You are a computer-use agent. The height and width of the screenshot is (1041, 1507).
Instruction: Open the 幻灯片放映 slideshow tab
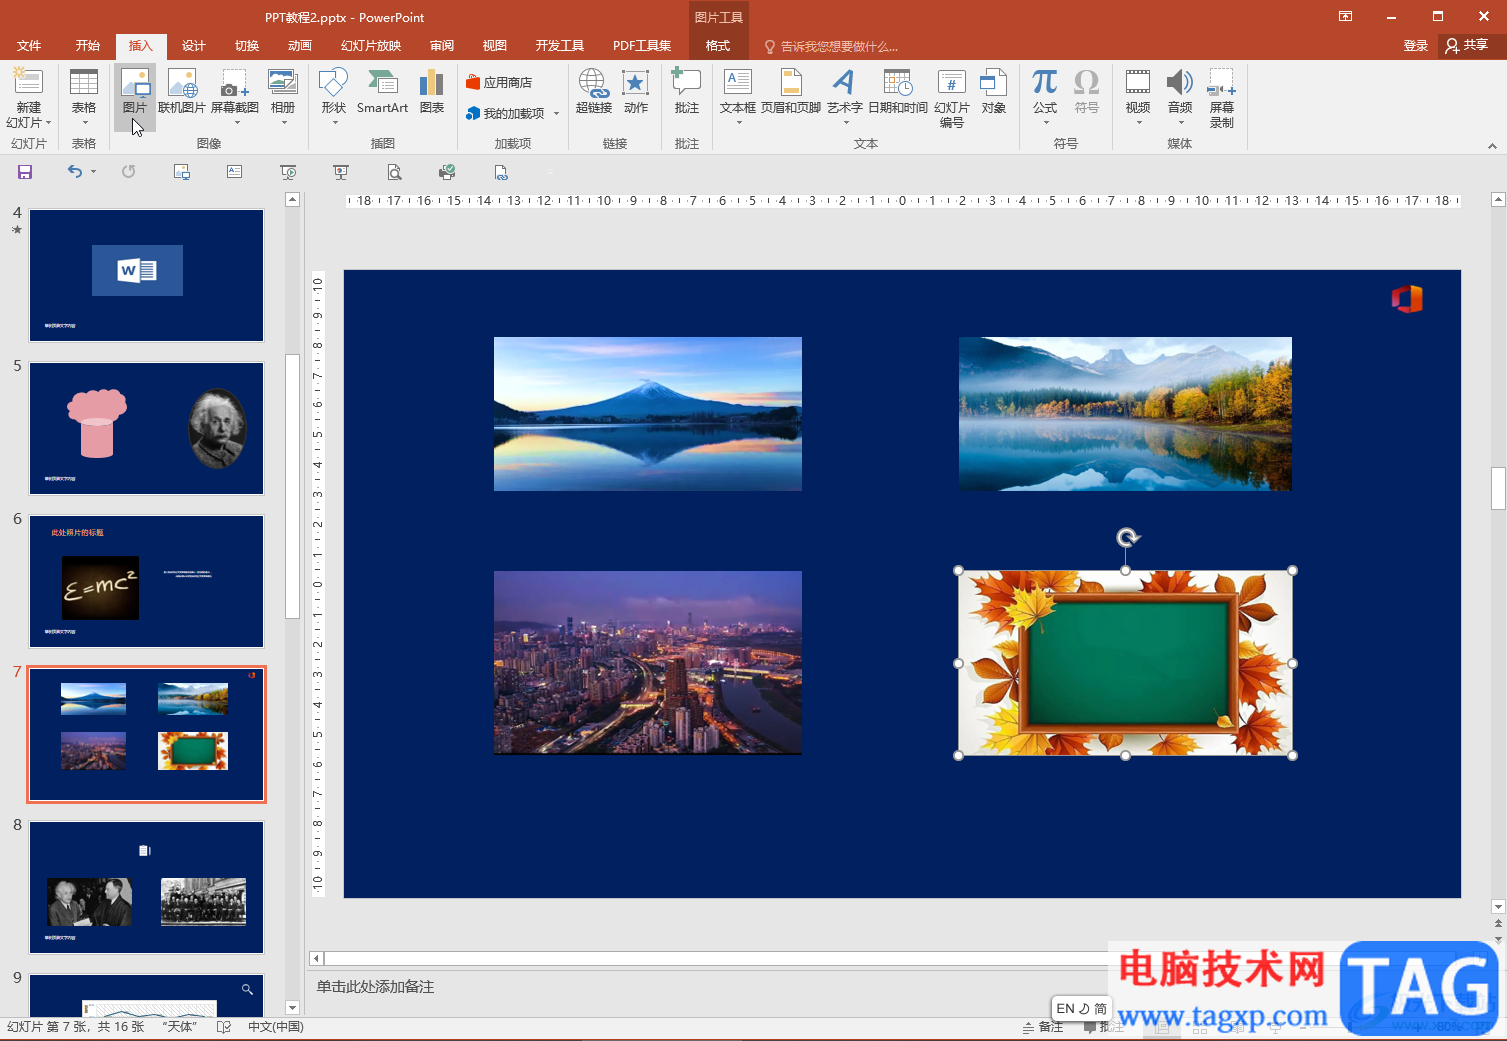[x=371, y=46]
